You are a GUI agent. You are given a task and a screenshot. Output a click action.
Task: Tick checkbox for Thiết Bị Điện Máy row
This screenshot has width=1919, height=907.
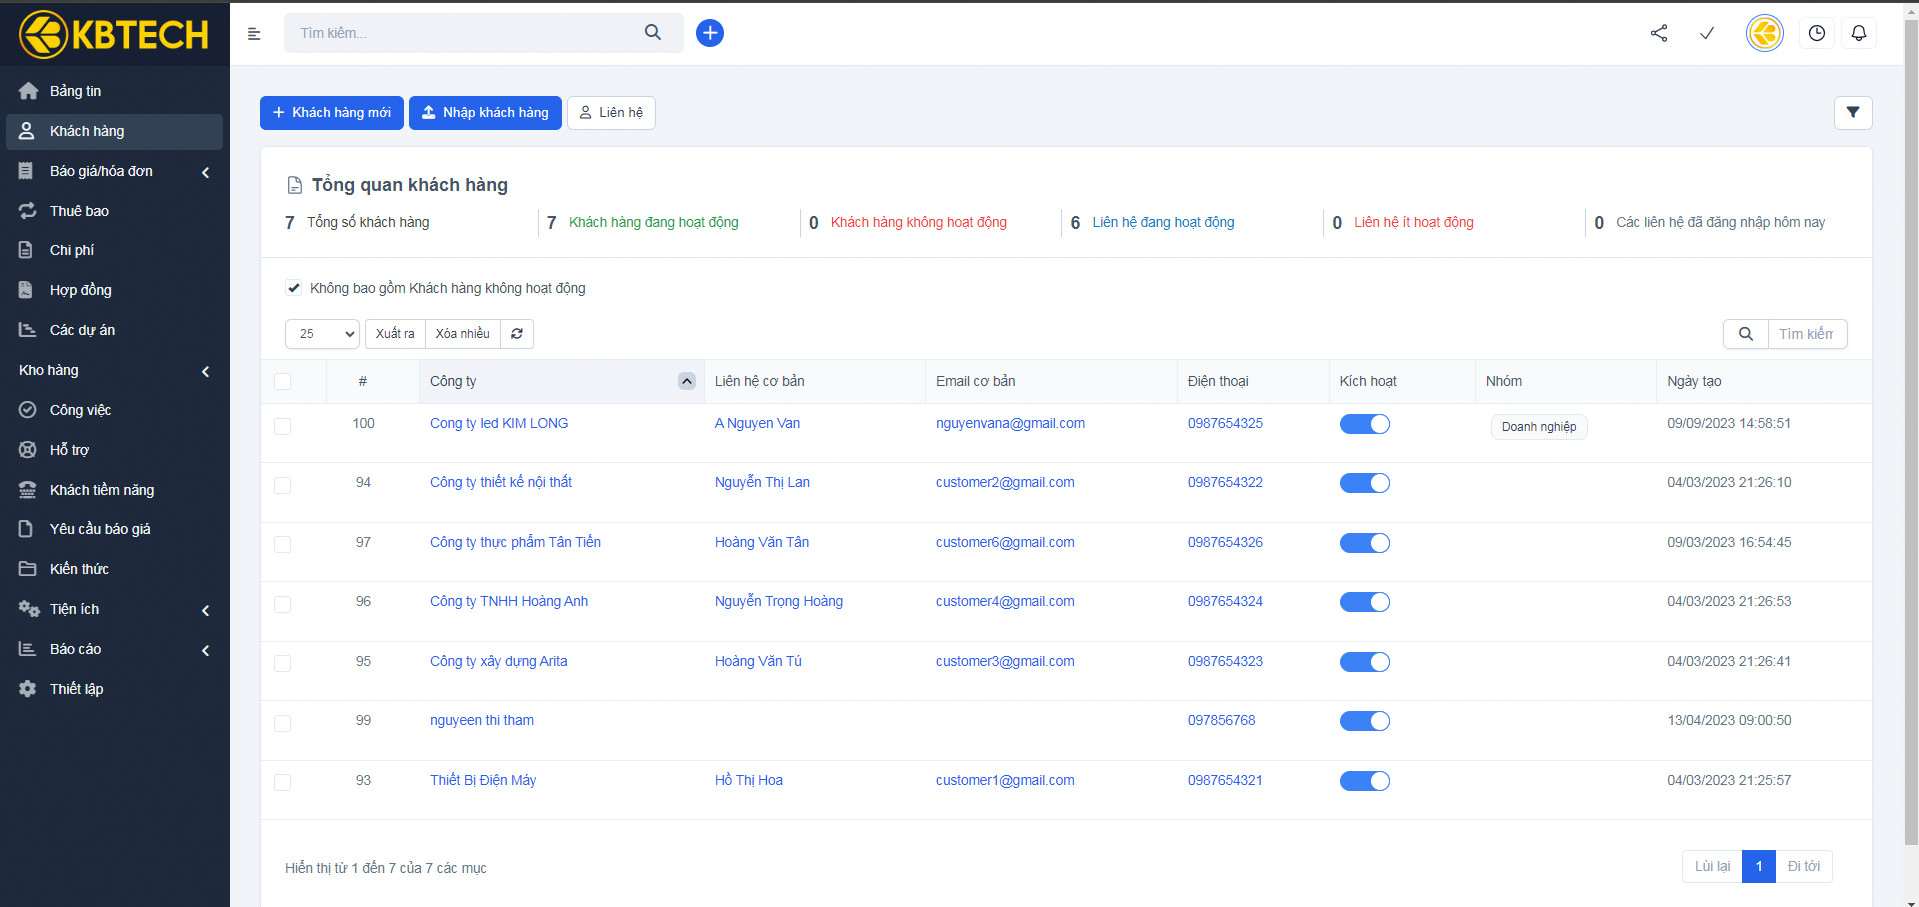coord(283,782)
